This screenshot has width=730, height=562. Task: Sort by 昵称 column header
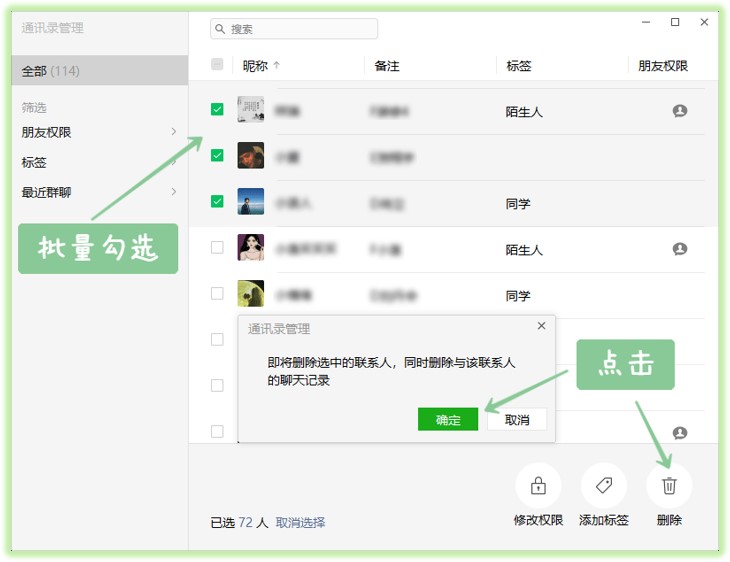coord(255,66)
